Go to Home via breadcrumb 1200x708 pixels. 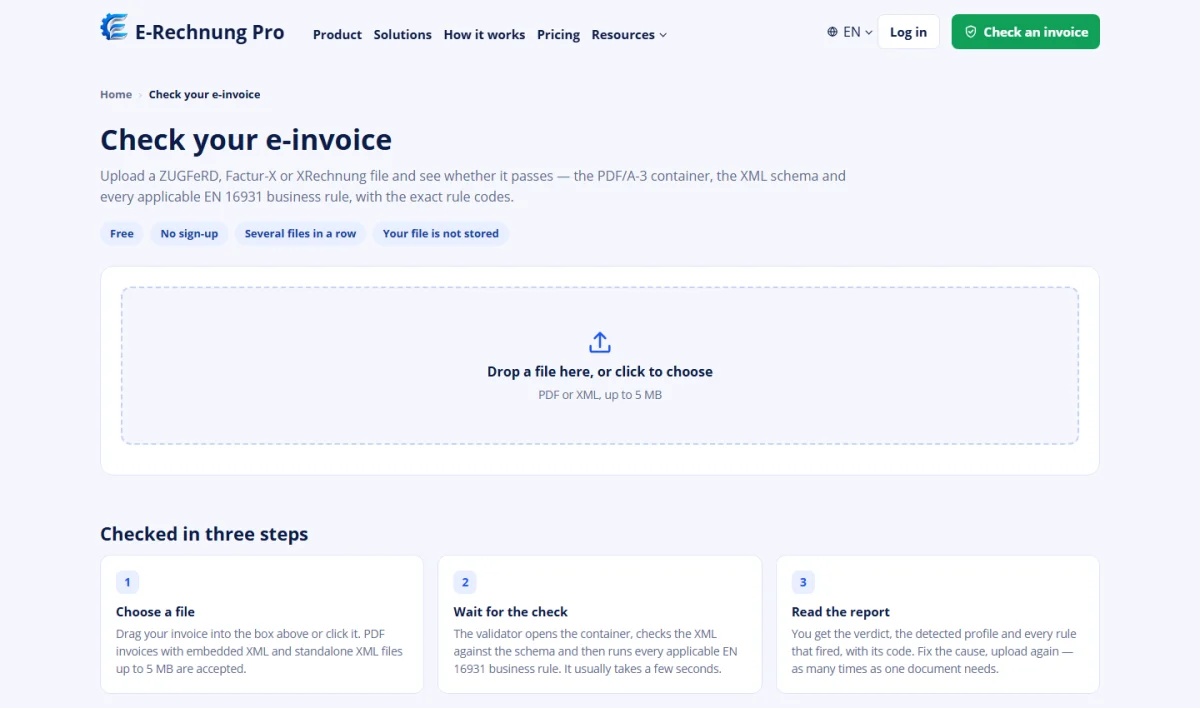click(116, 94)
